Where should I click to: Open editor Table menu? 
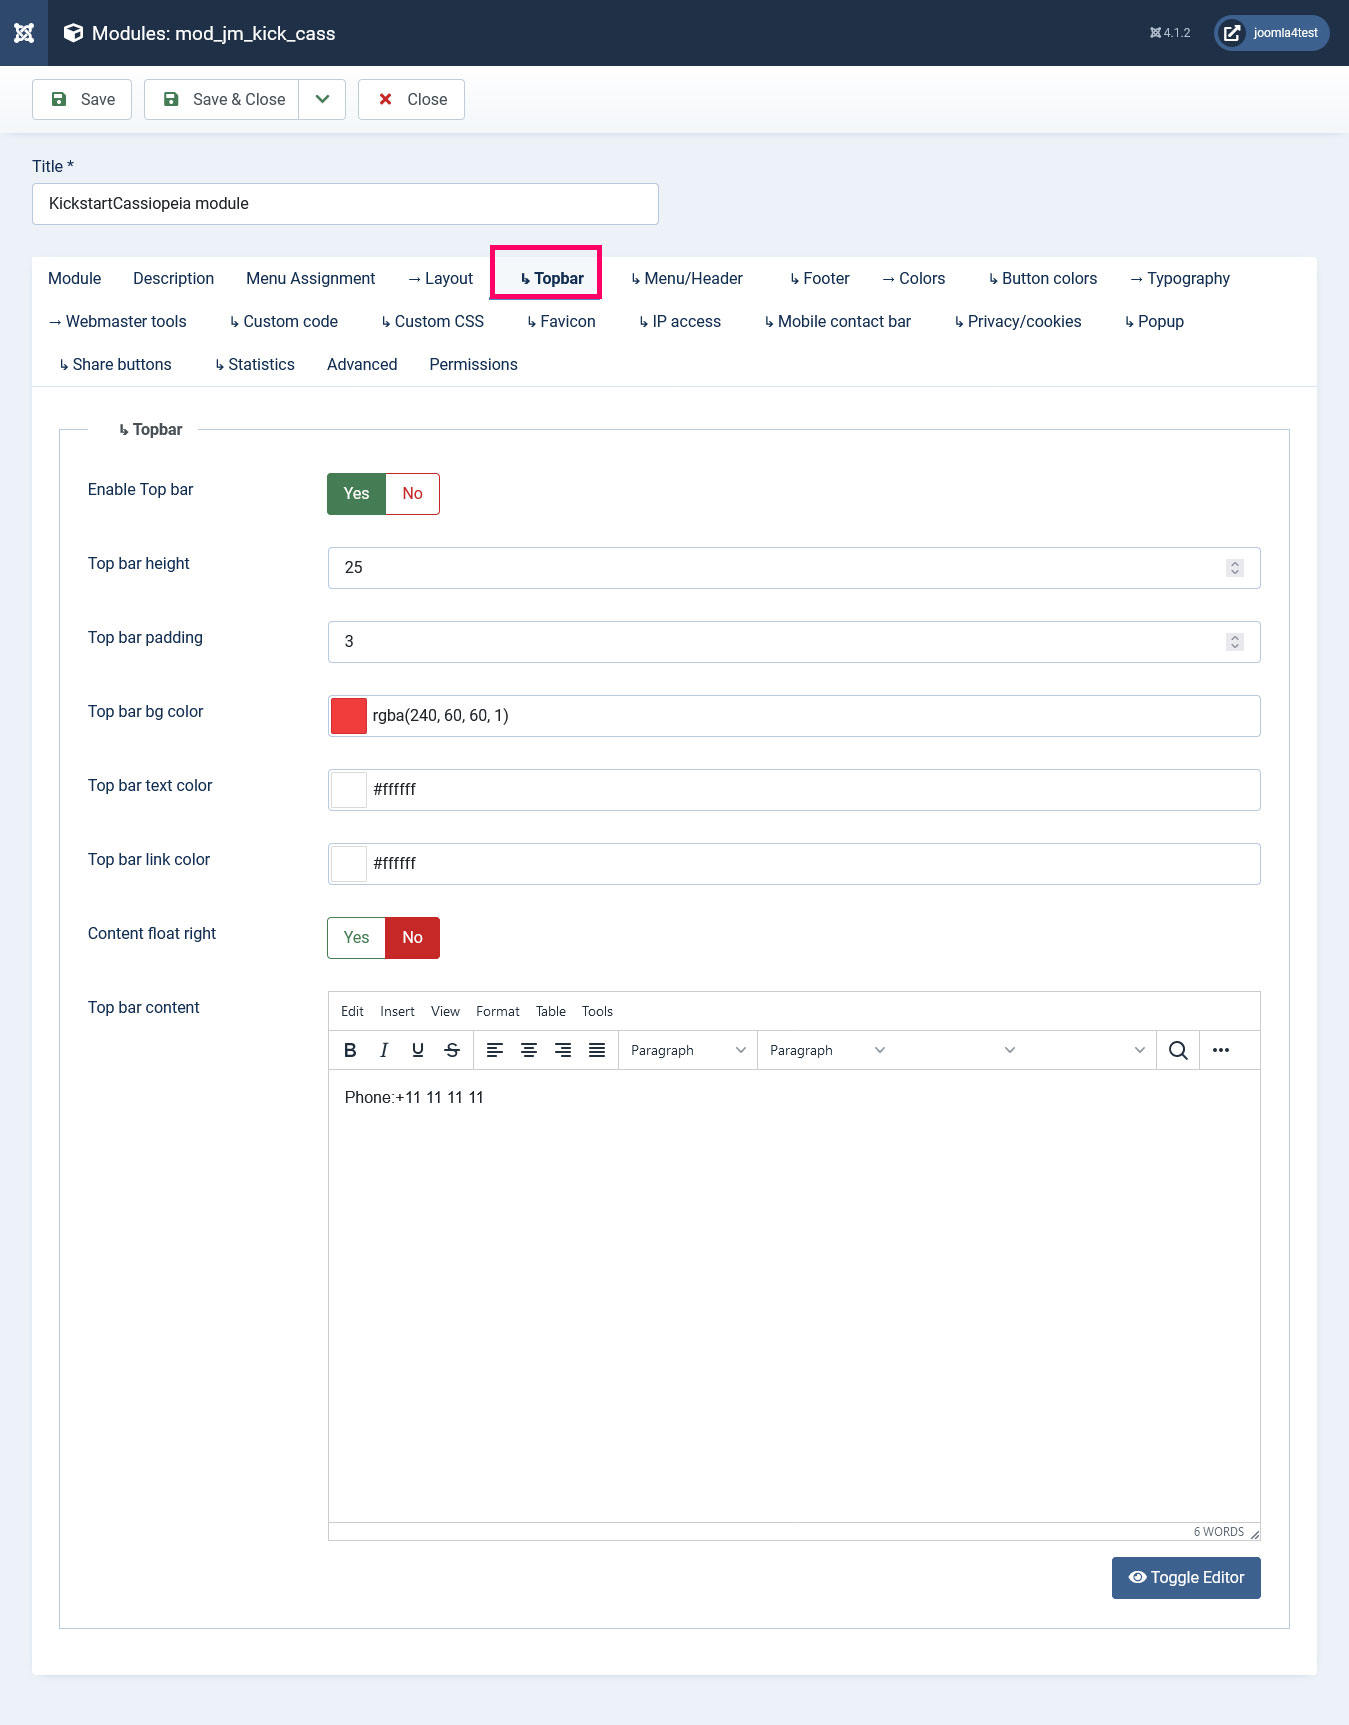(551, 1011)
